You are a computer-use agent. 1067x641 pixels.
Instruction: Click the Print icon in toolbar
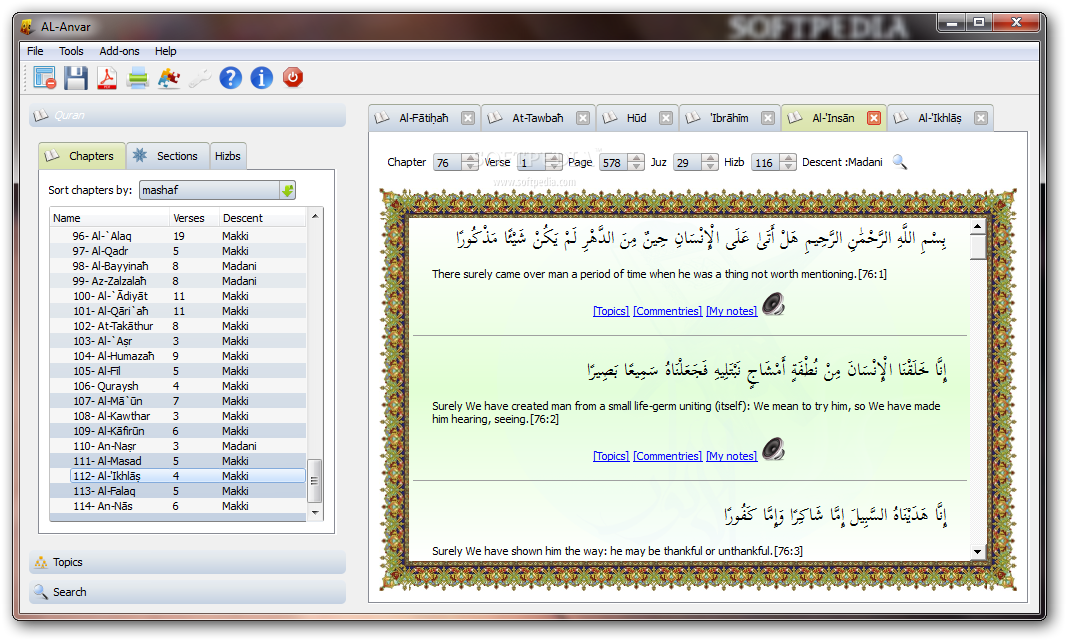(138, 78)
